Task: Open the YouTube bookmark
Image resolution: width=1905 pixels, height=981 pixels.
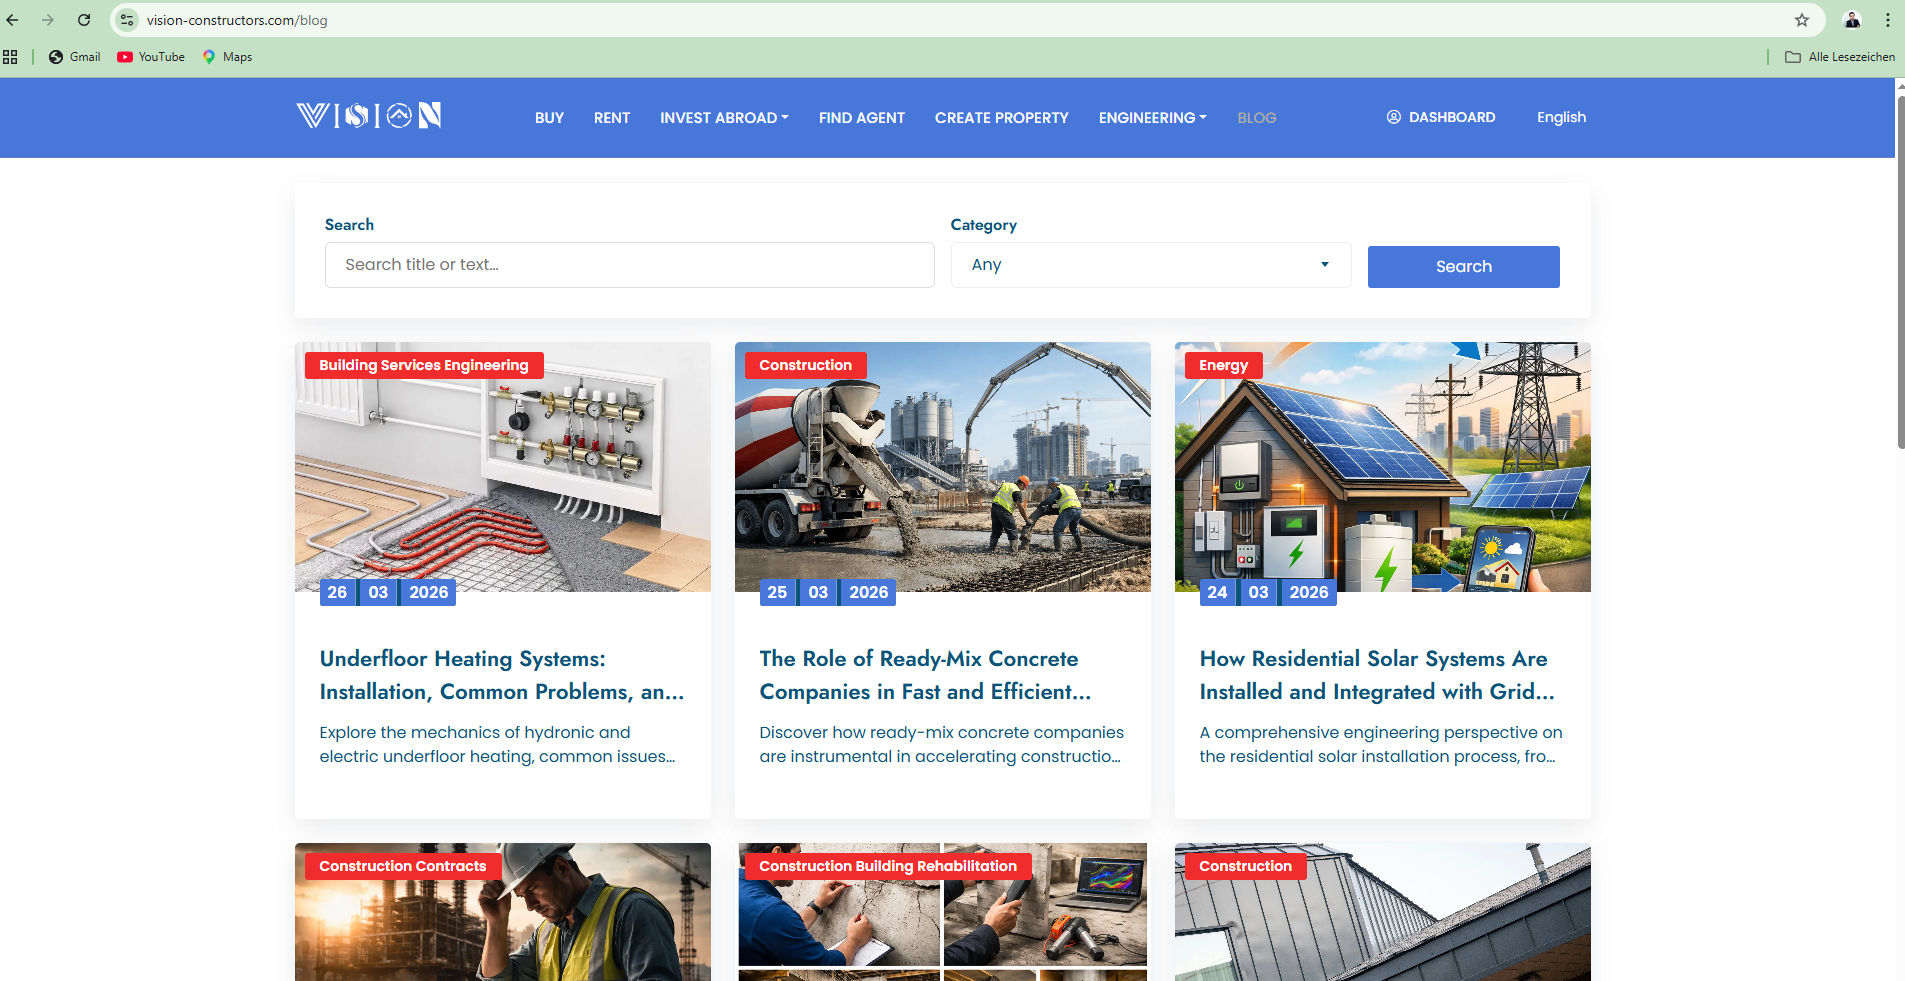Action: [151, 57]
